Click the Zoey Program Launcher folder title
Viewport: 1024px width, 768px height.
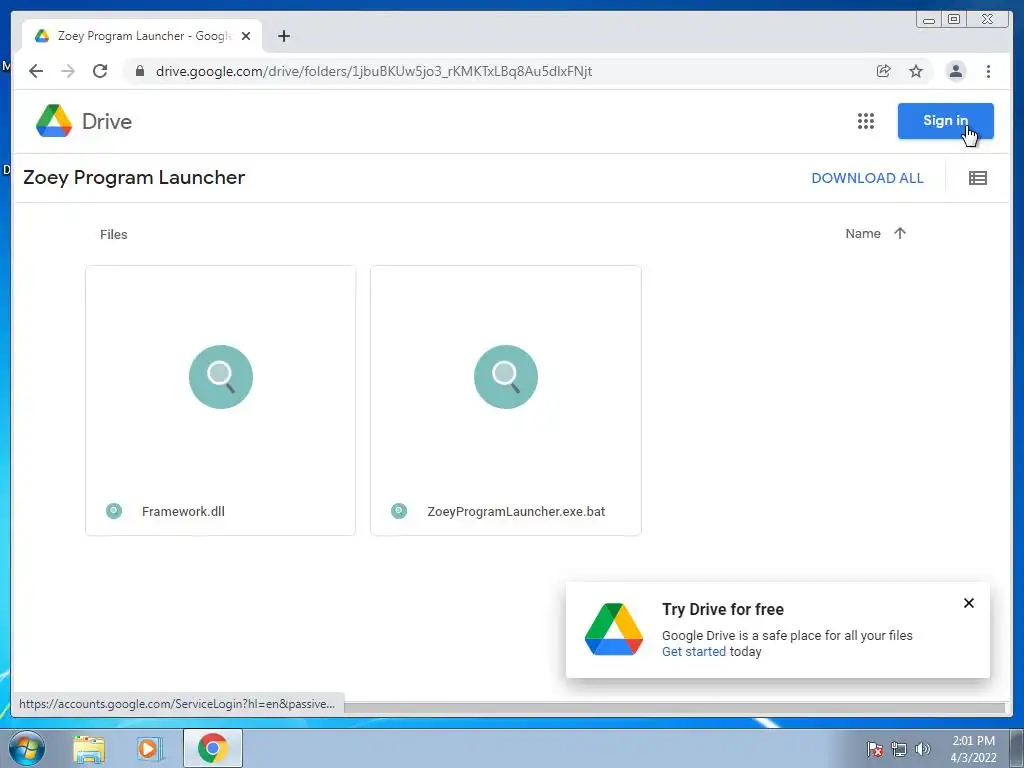[134, 178]
